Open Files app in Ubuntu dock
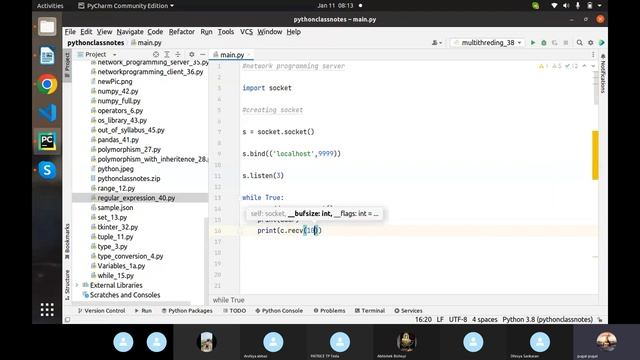 pos(47,27)
